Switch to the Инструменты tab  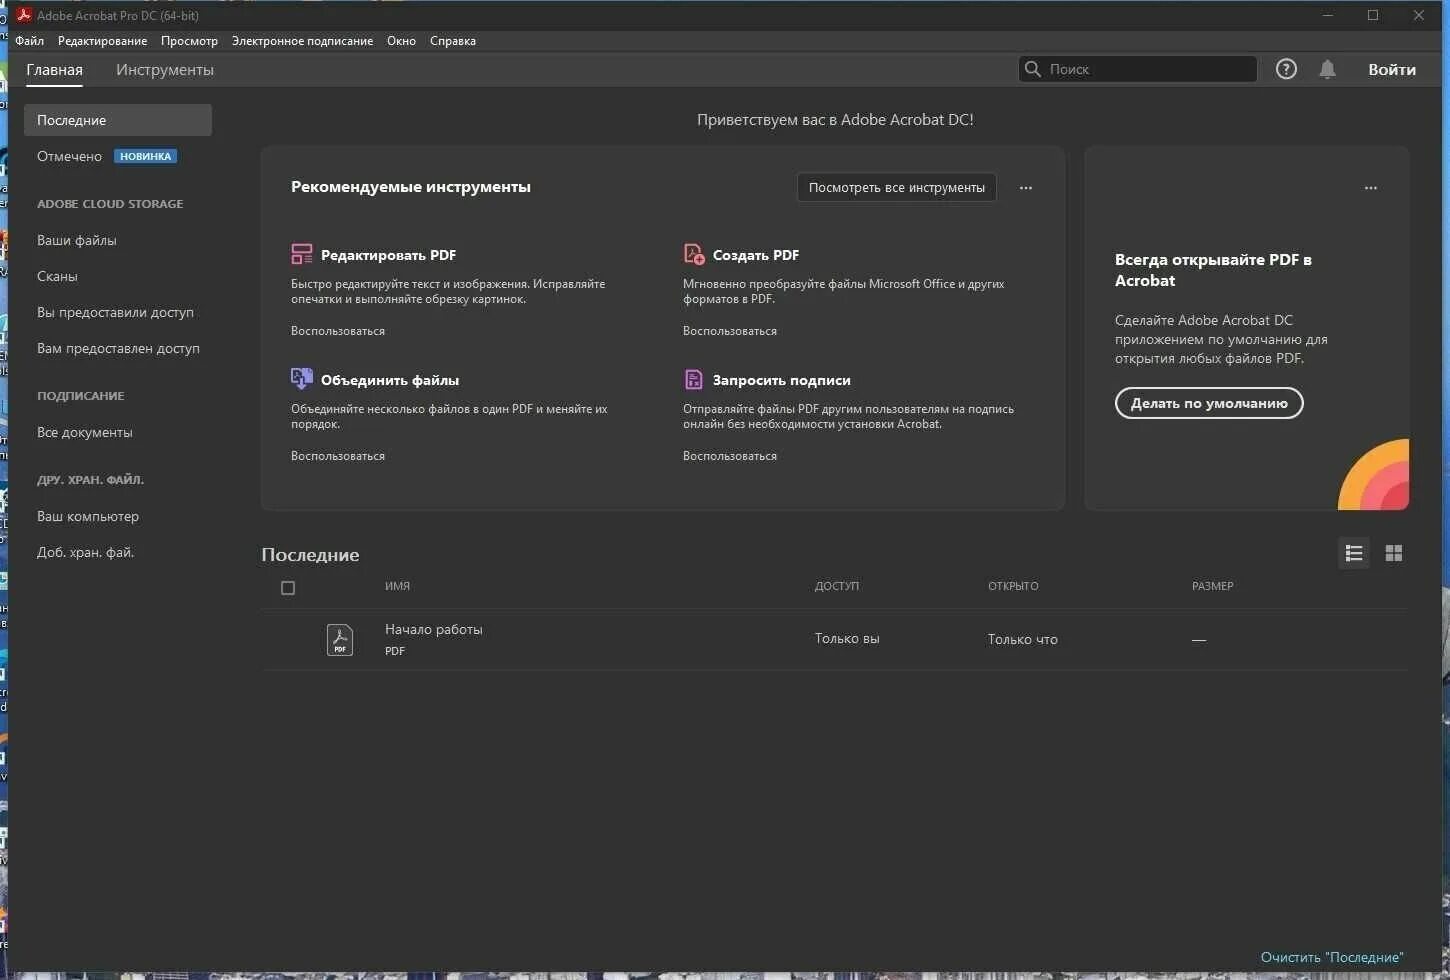point(165,70)
